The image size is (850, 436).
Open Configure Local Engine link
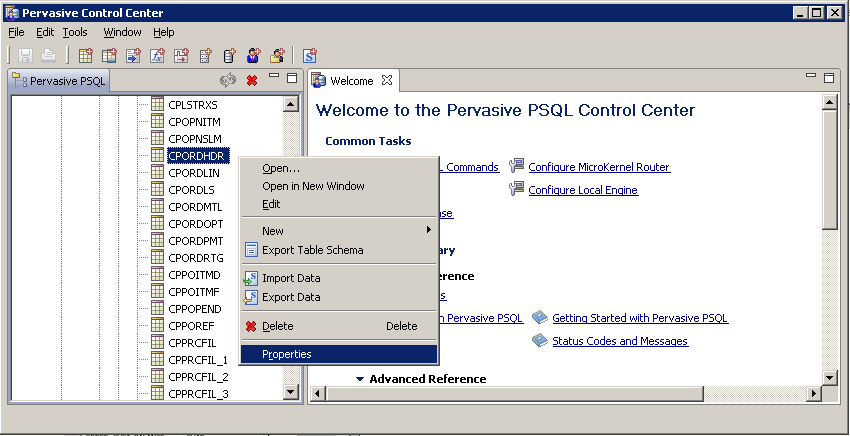pos(583,190)
